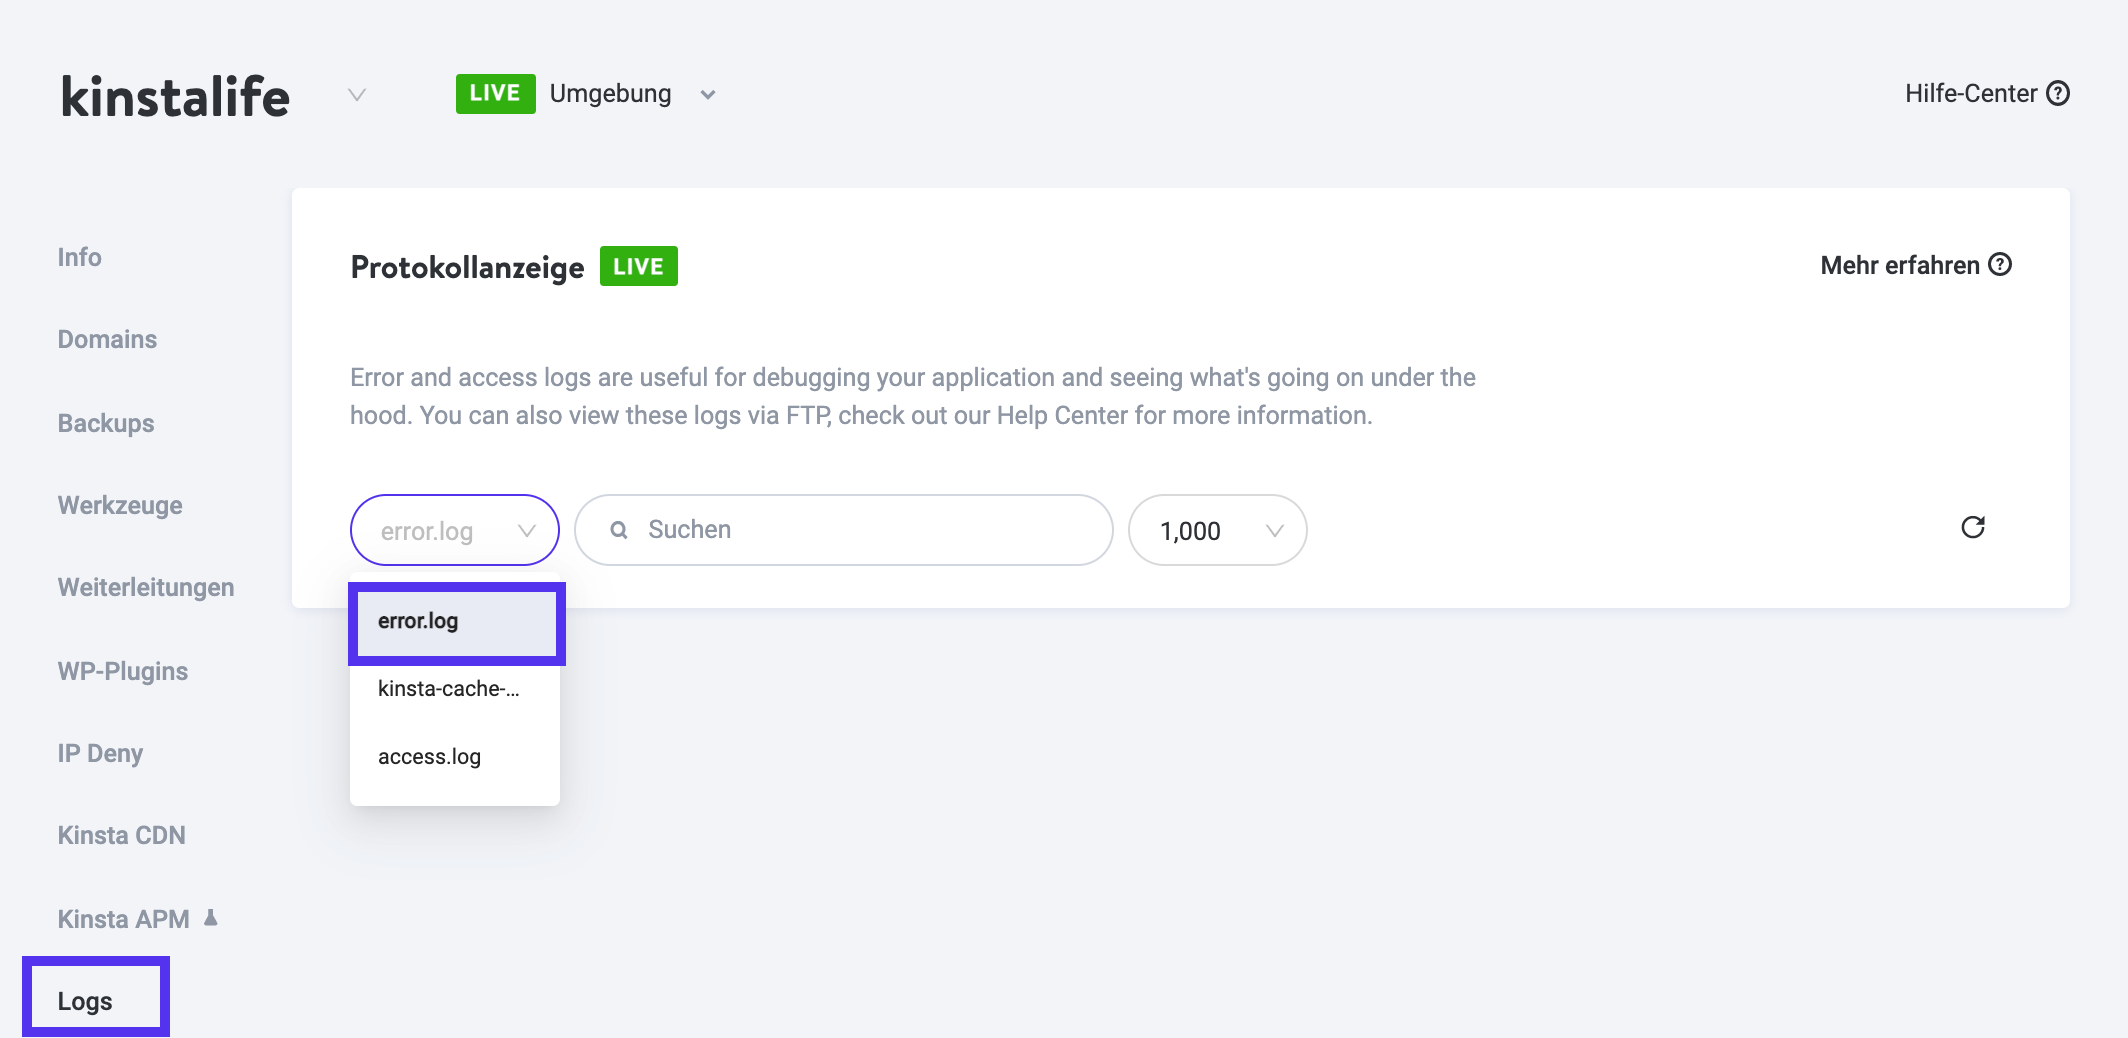Switch to the Domains sidebar section
Viewport: 2128px width, 1038px height.
point(106,339)
